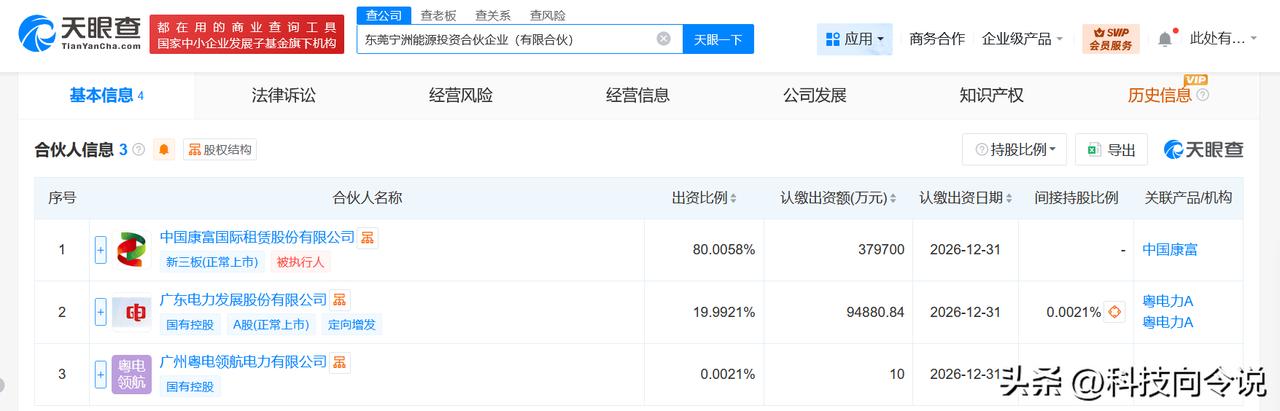Switch to the 查风险 search tab
Viewport: 1280px width, 411px height.
[547, 15]
